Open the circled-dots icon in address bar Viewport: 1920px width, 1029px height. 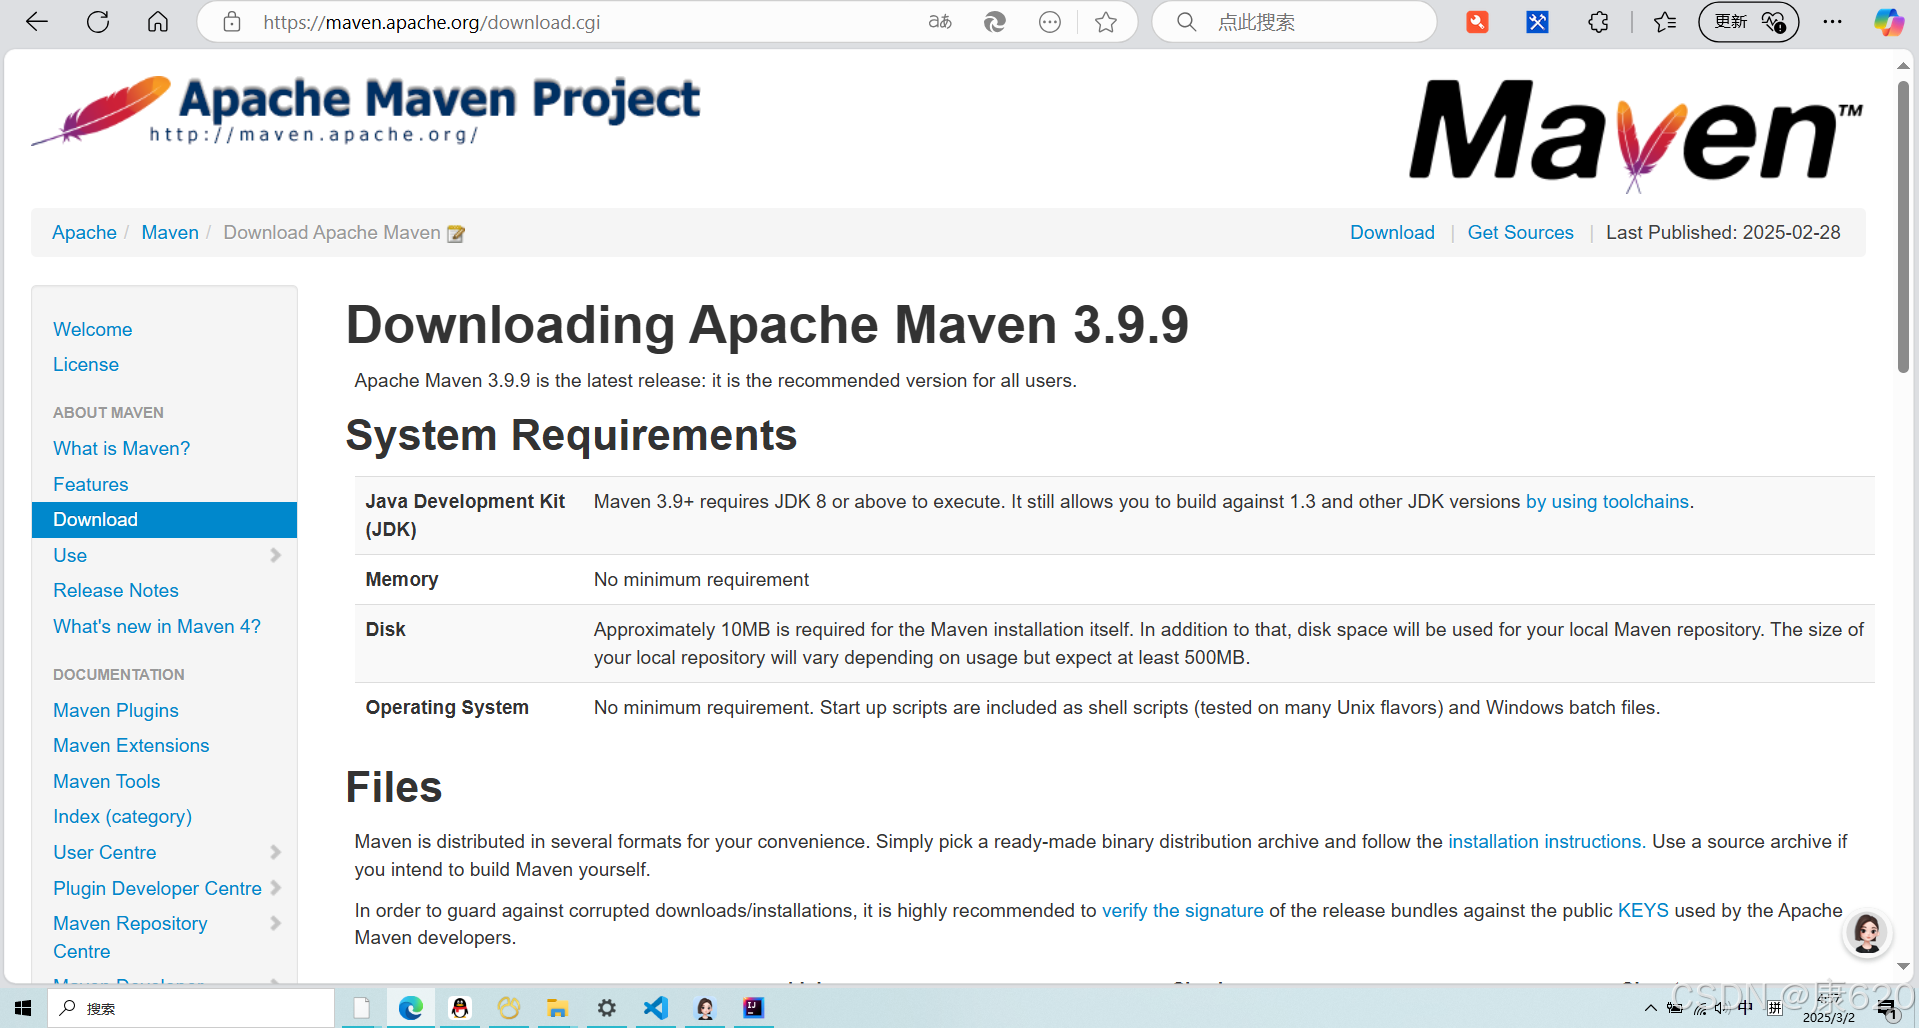(1050, 22)
